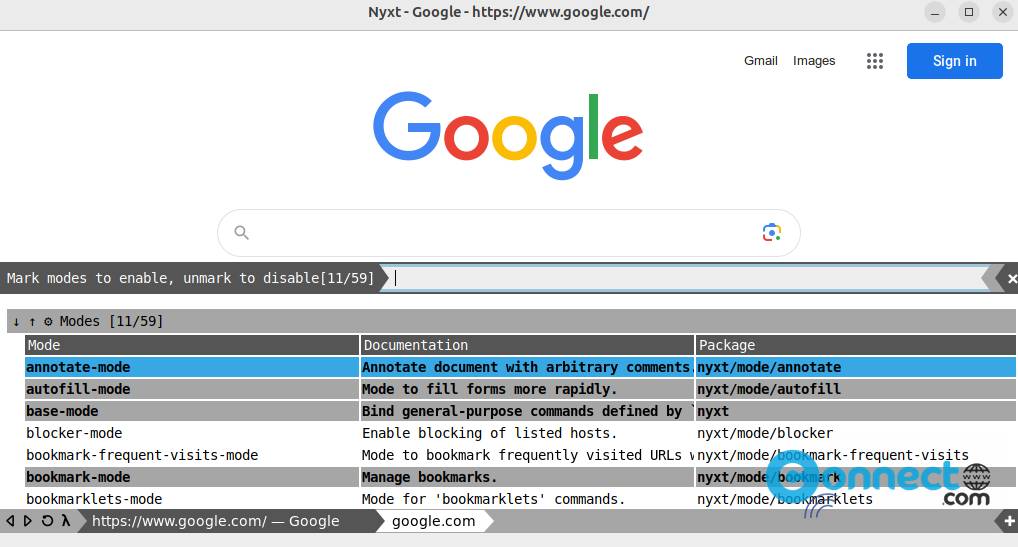Viewport: 1018px width, 547px height.
Task: Click 'Mode to bookmark frequently visited URLs' cell
Action: [527, 456]
